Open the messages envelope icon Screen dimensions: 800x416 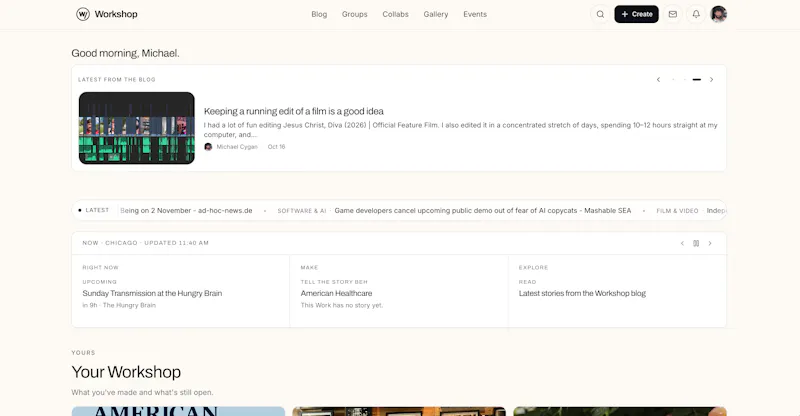pos(673,14)
